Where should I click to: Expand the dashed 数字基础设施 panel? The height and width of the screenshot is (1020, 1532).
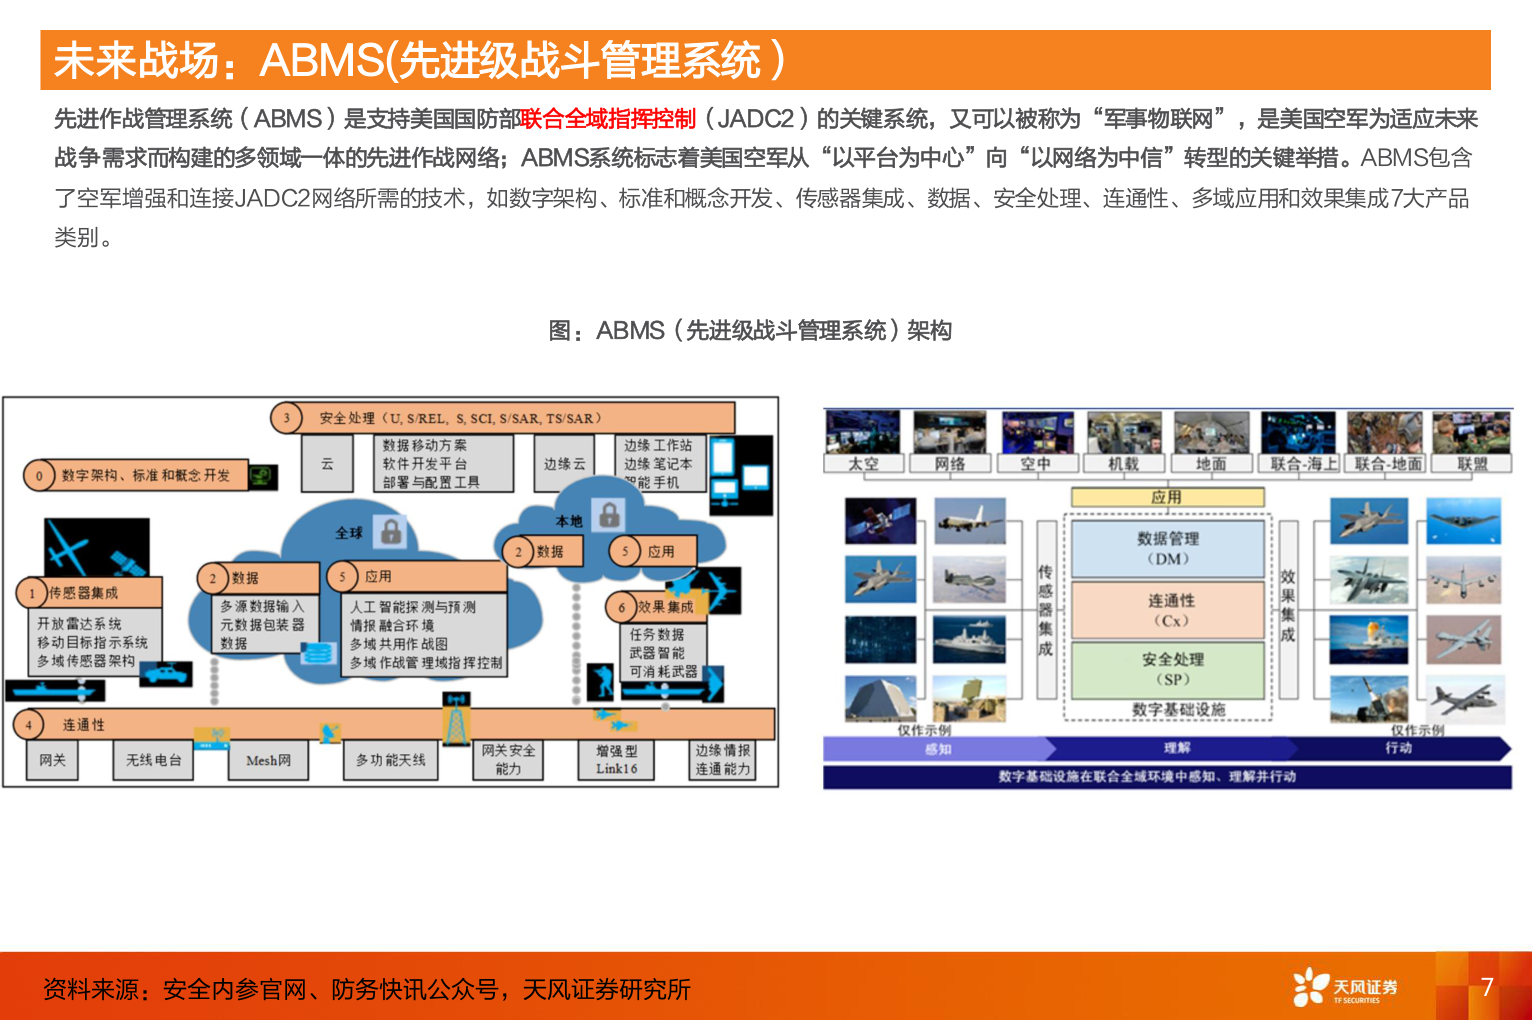1181,708
